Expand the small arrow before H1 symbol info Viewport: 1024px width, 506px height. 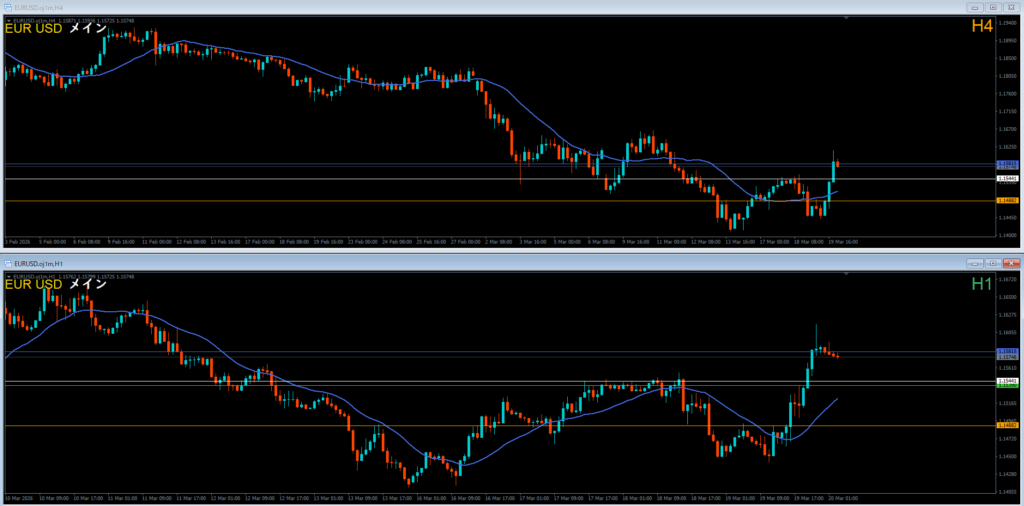pyautogui.click(x=9, y=275)
